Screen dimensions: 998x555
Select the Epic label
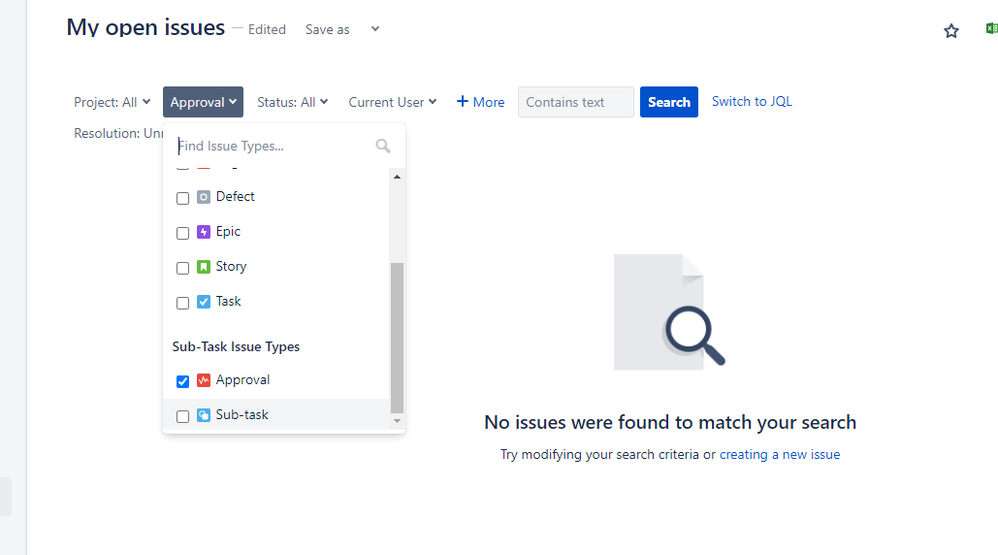228,232
